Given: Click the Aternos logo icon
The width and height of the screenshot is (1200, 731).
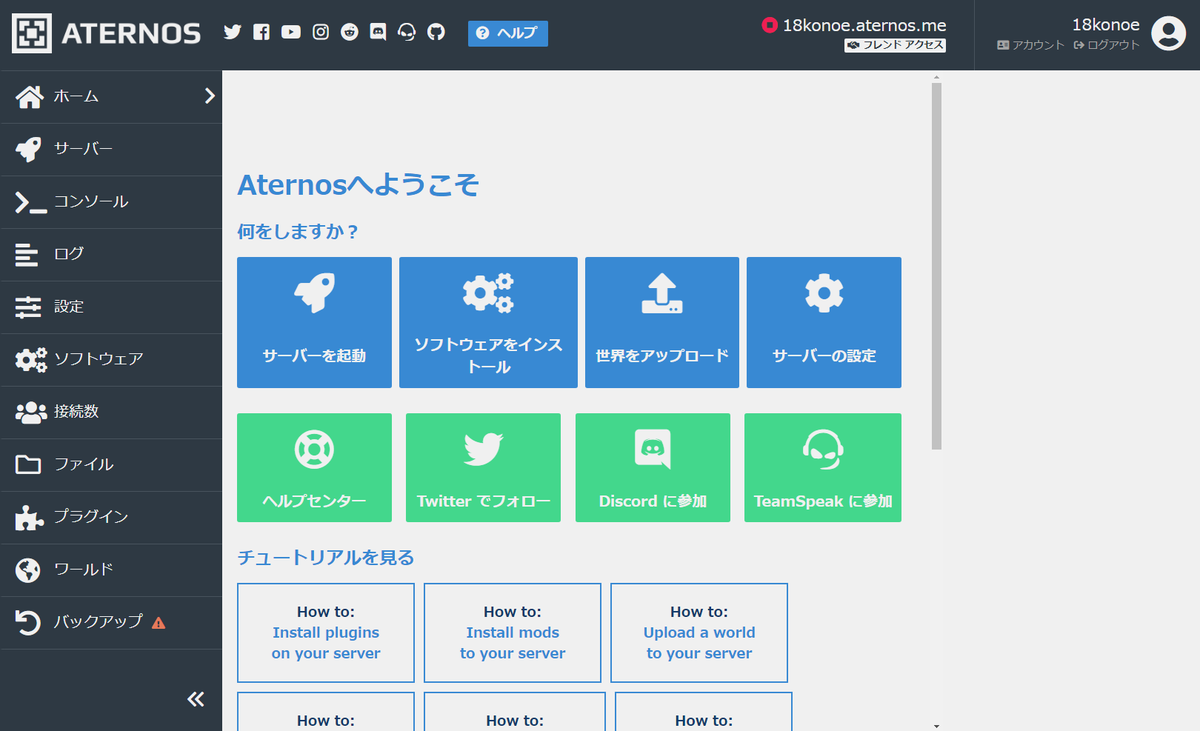Looking at the screenshot, I should click(x=31, y=33).
